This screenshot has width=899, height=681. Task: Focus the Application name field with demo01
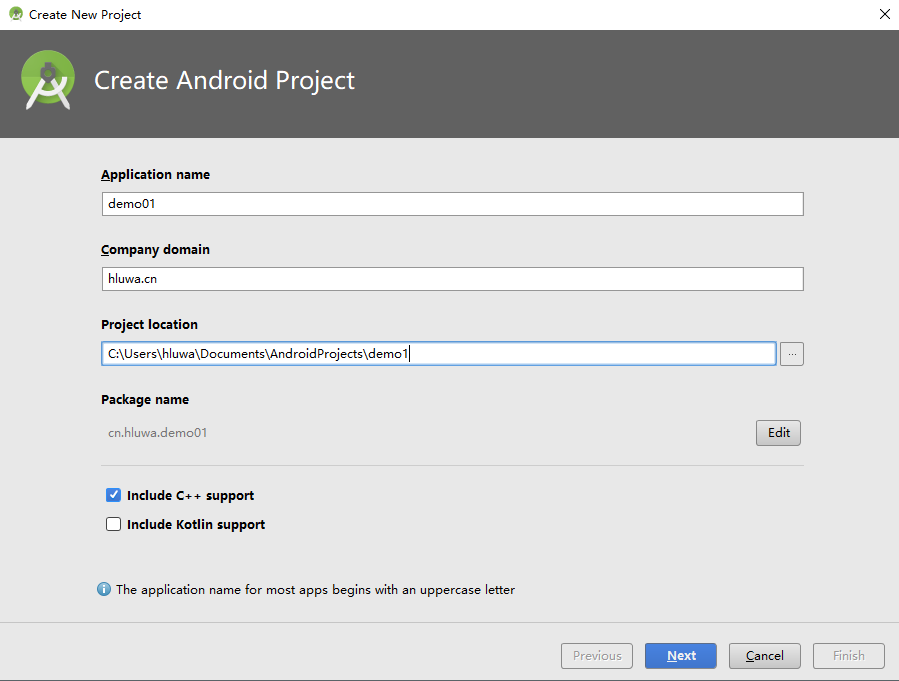click(x=452, y=204)
